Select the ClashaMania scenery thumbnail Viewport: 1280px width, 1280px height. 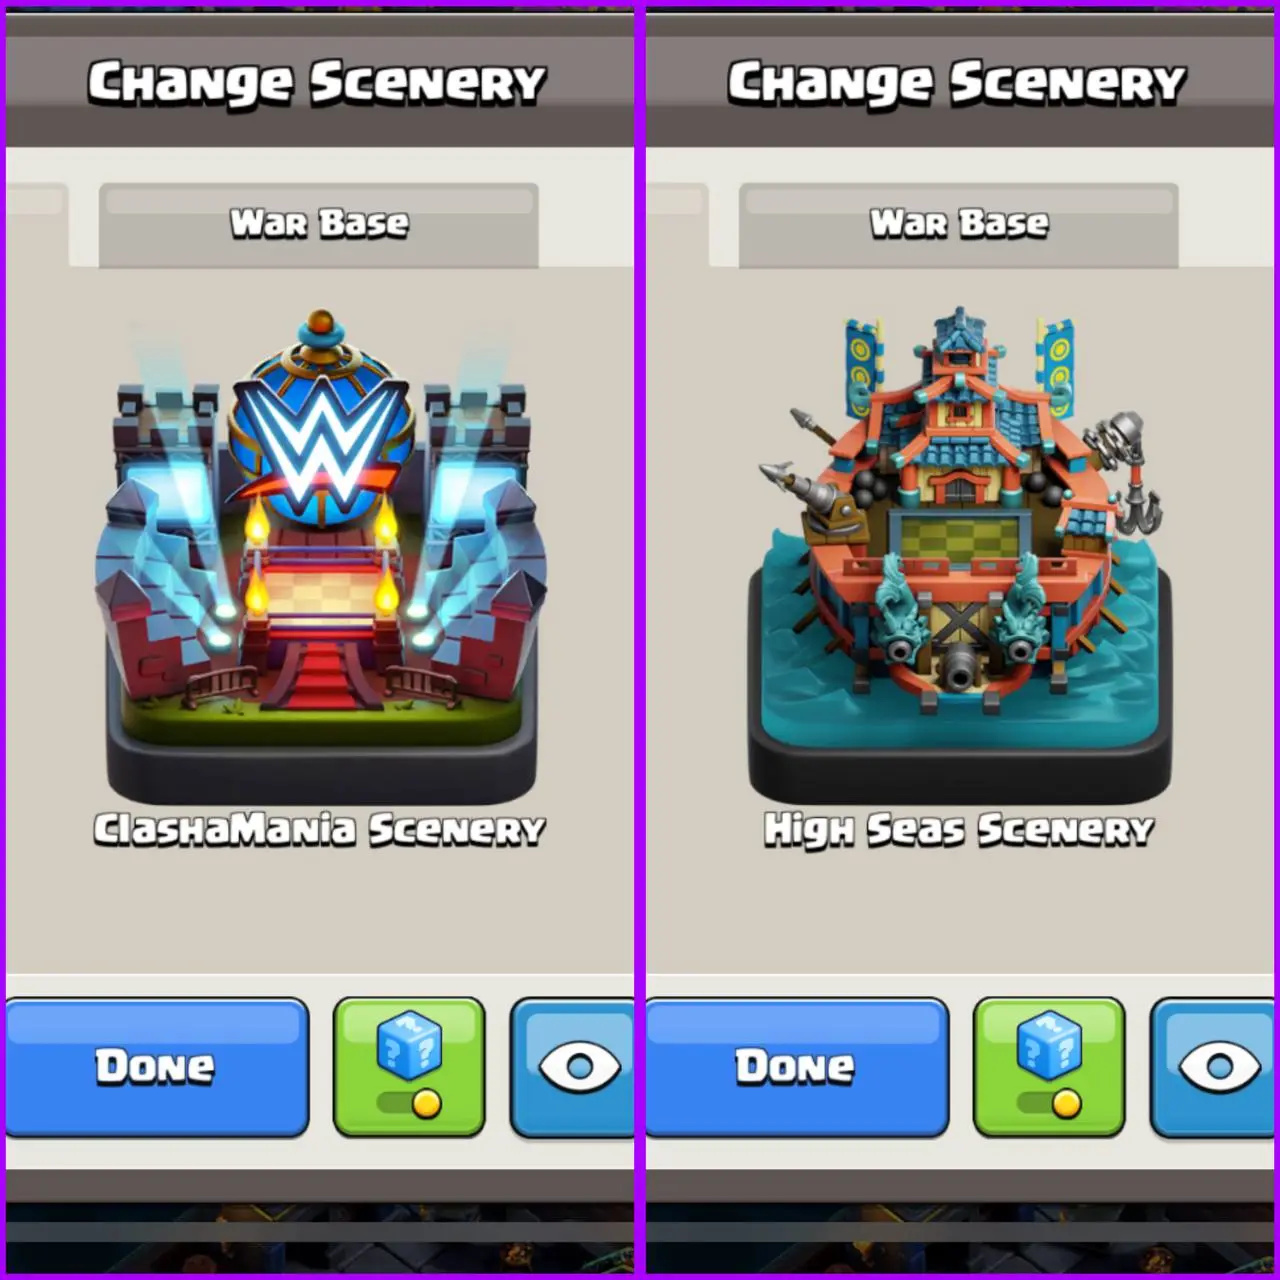tap(321, 555)
